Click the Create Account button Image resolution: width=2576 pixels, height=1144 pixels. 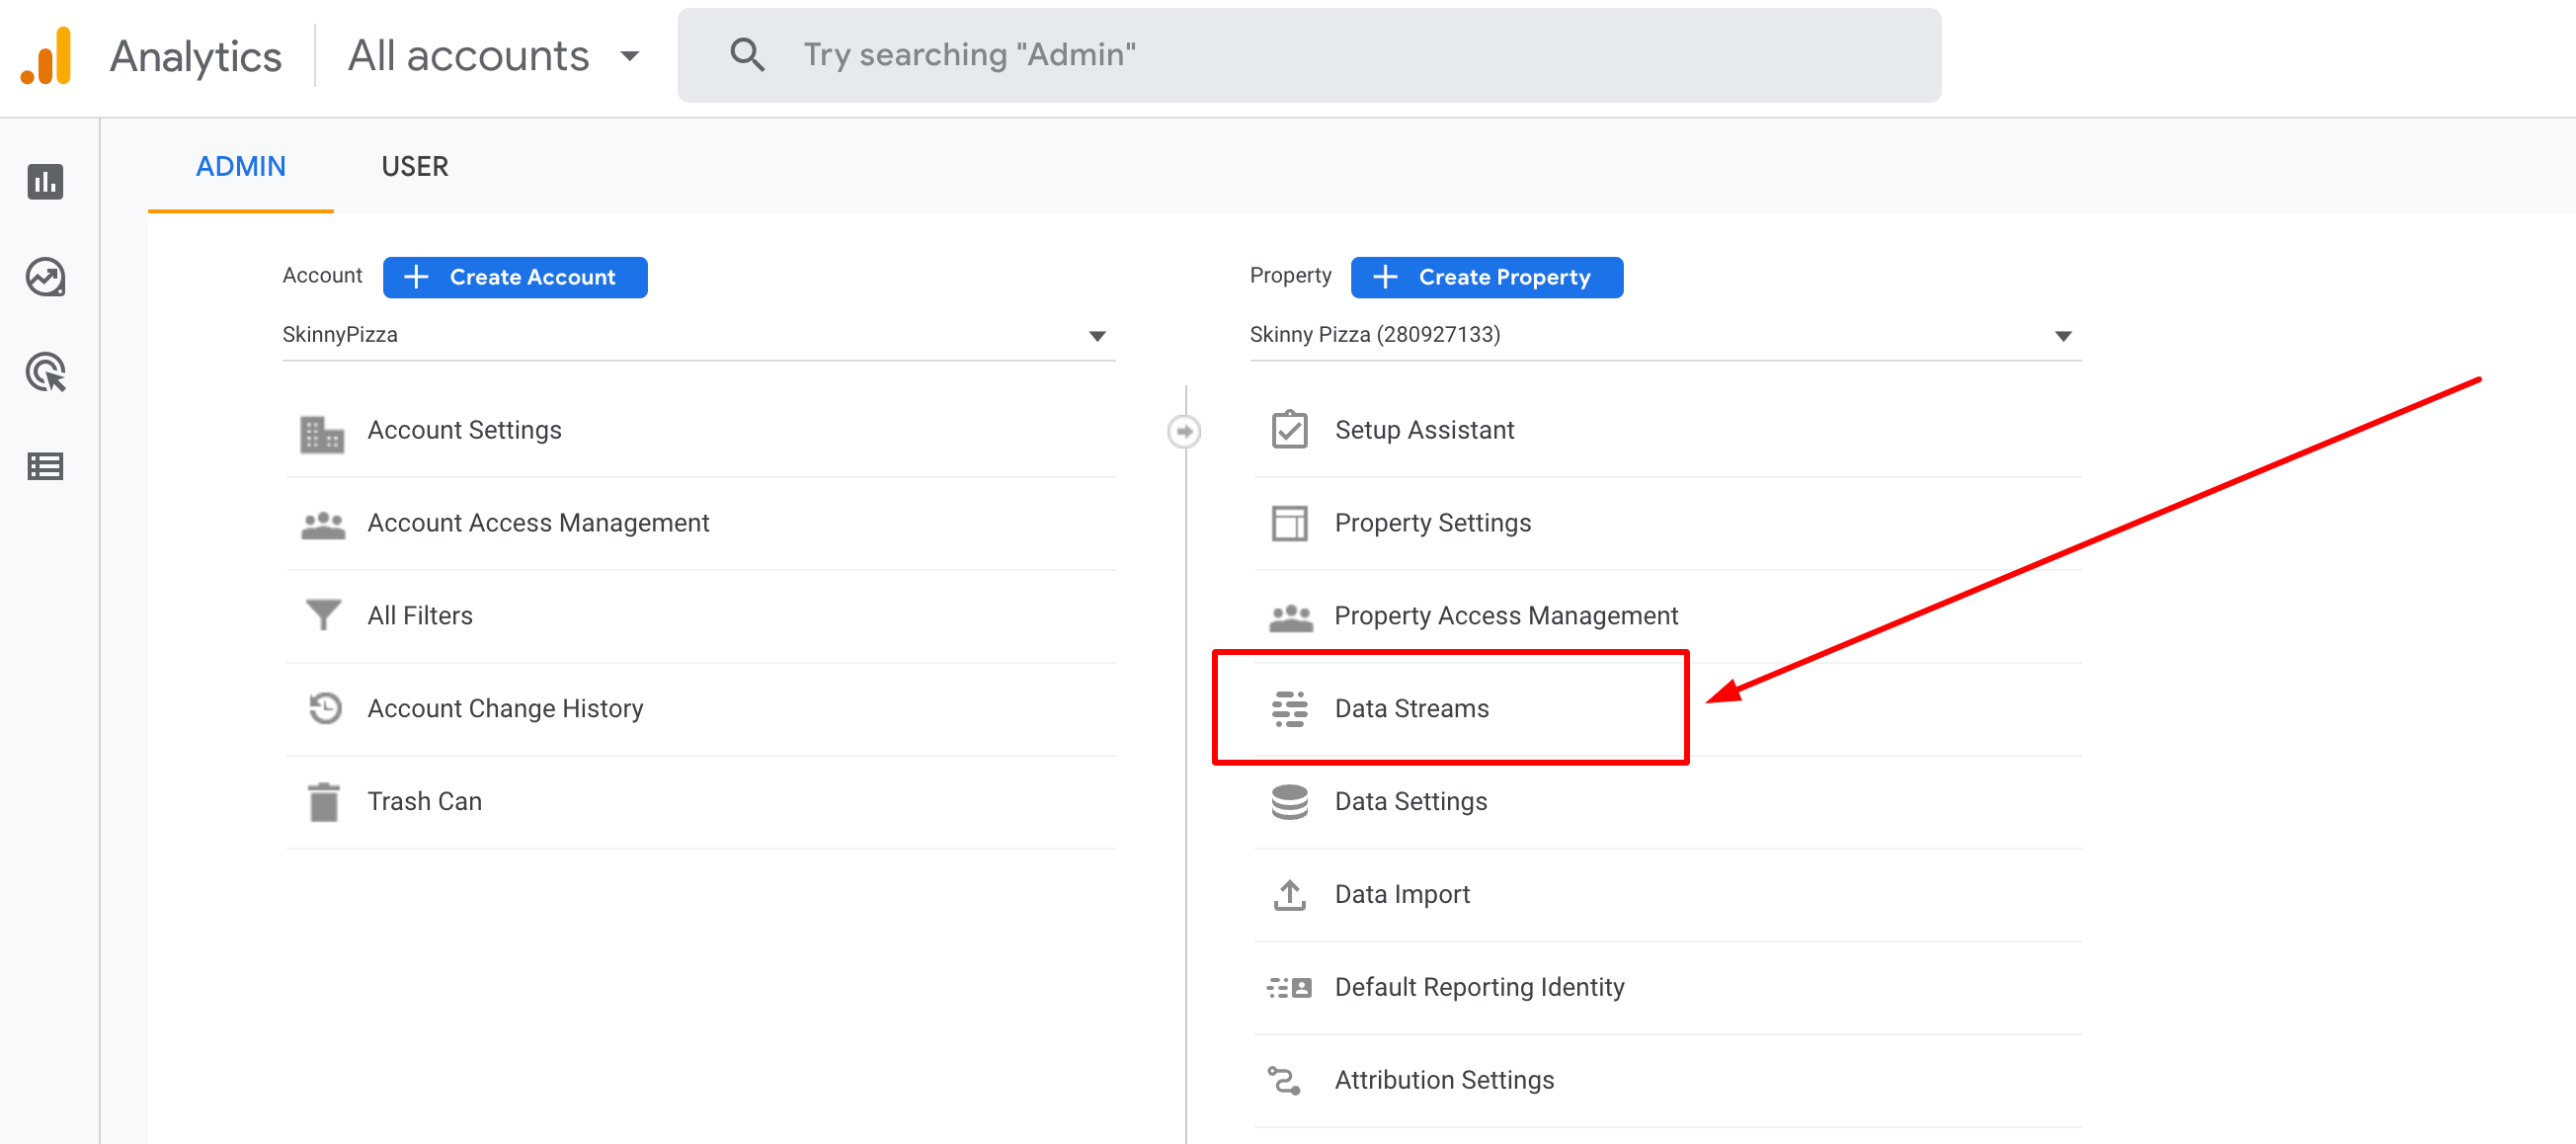515,277
